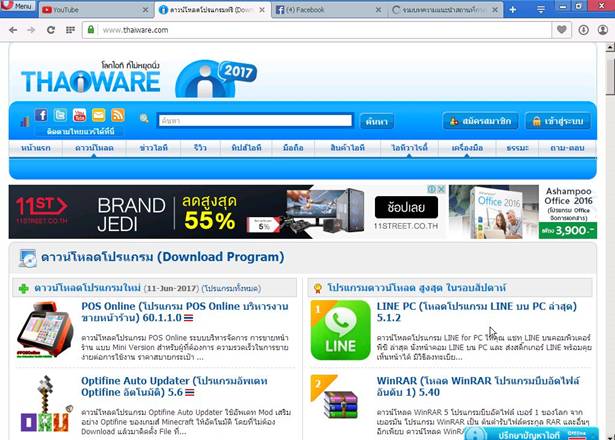Click the ค้นหา search button
The height and width of the screenshot is (440, 615).
[377, 122]
